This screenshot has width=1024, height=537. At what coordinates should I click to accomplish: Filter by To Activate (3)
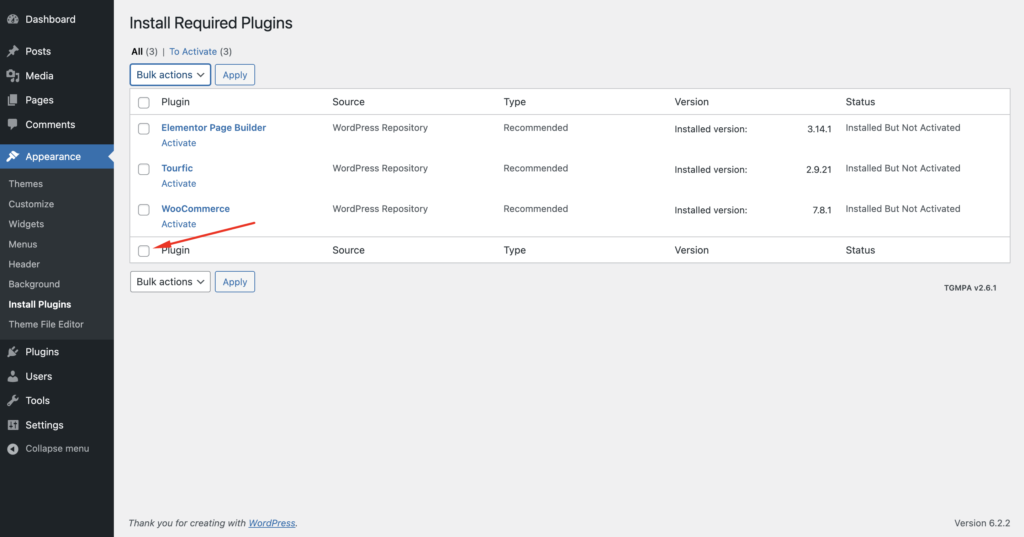[x=200, y=52]
